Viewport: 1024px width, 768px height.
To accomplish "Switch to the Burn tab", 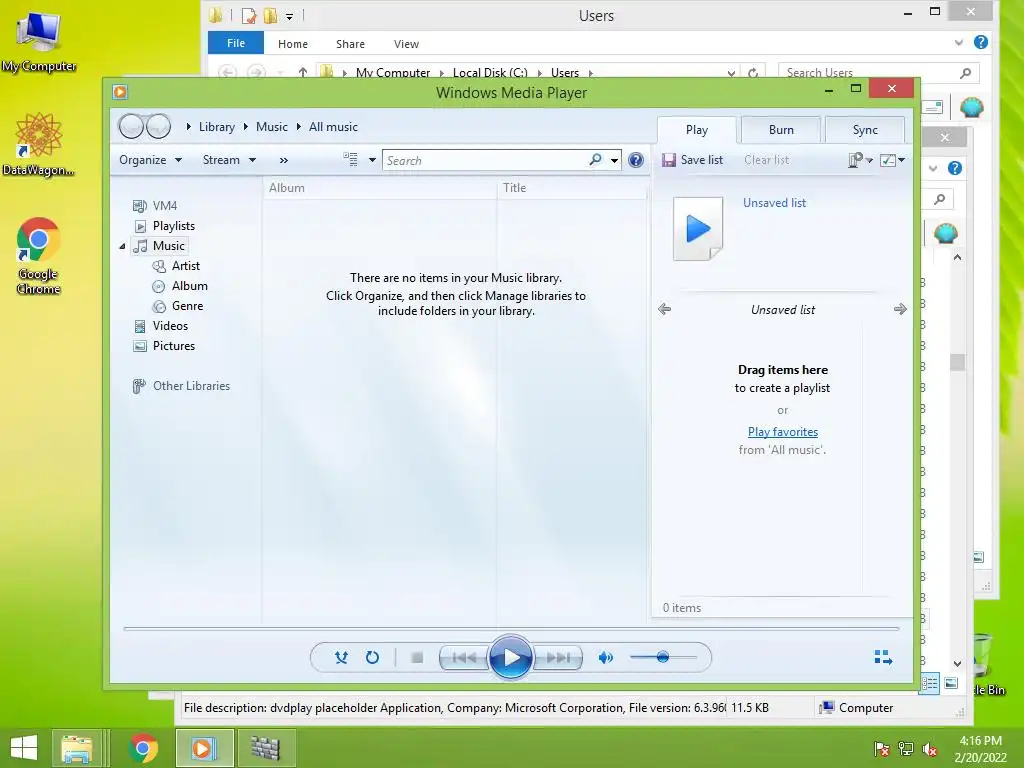I will pyautogui.click(x=781, y=130).
